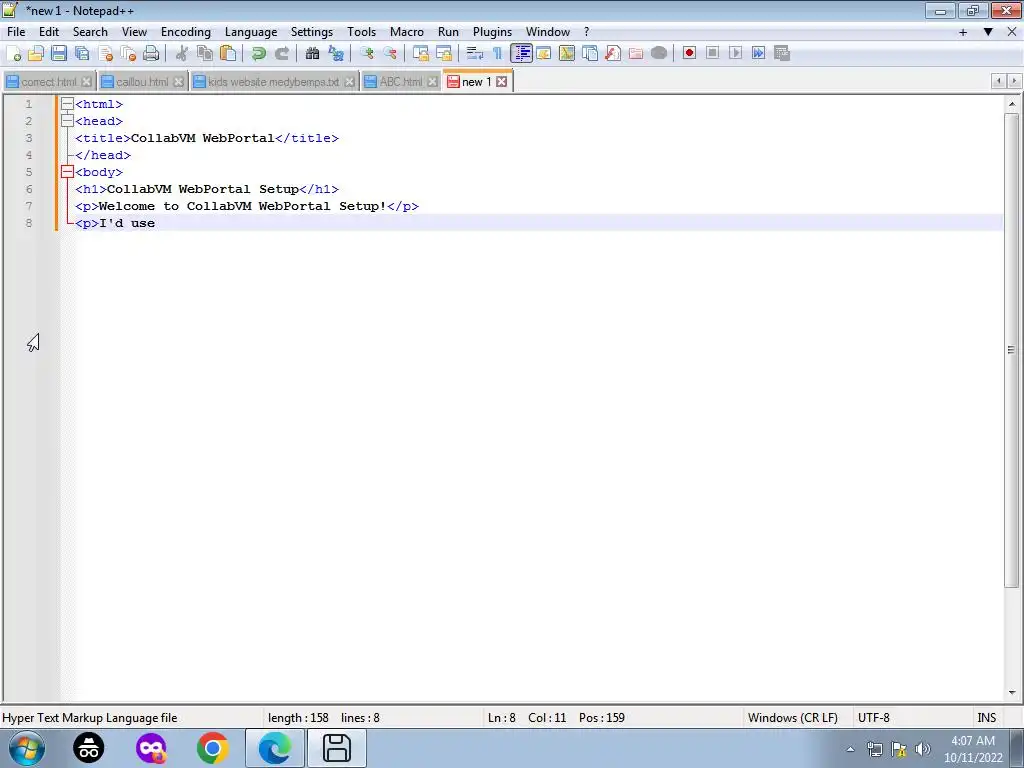
Task: Collapse the body fold marker on line 5
Action: coord(67,172)
